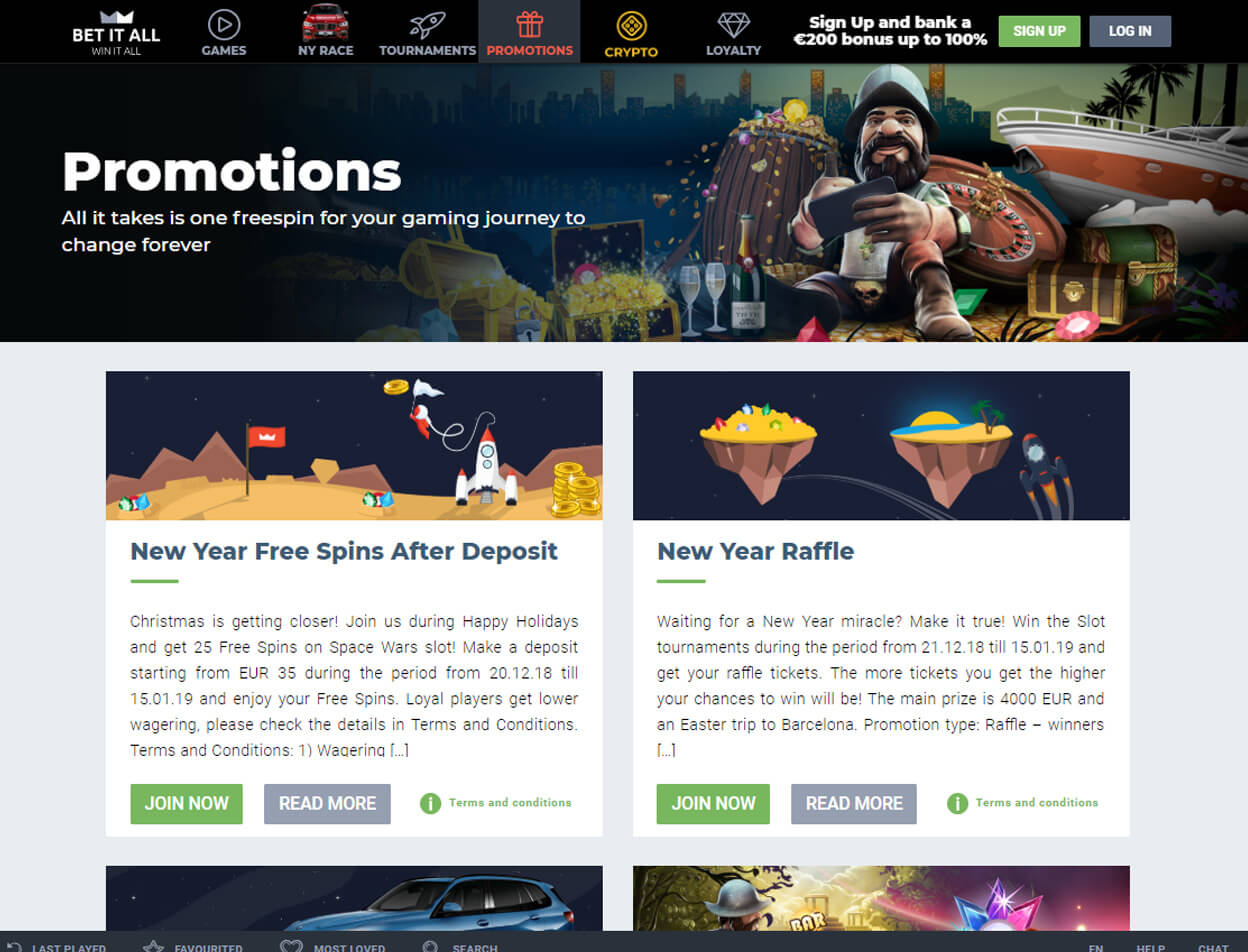Click the New Year Free Spins After Deposit title
Image resolution: width=1248 pixels, height=952 pixels.
coord(344,551)
